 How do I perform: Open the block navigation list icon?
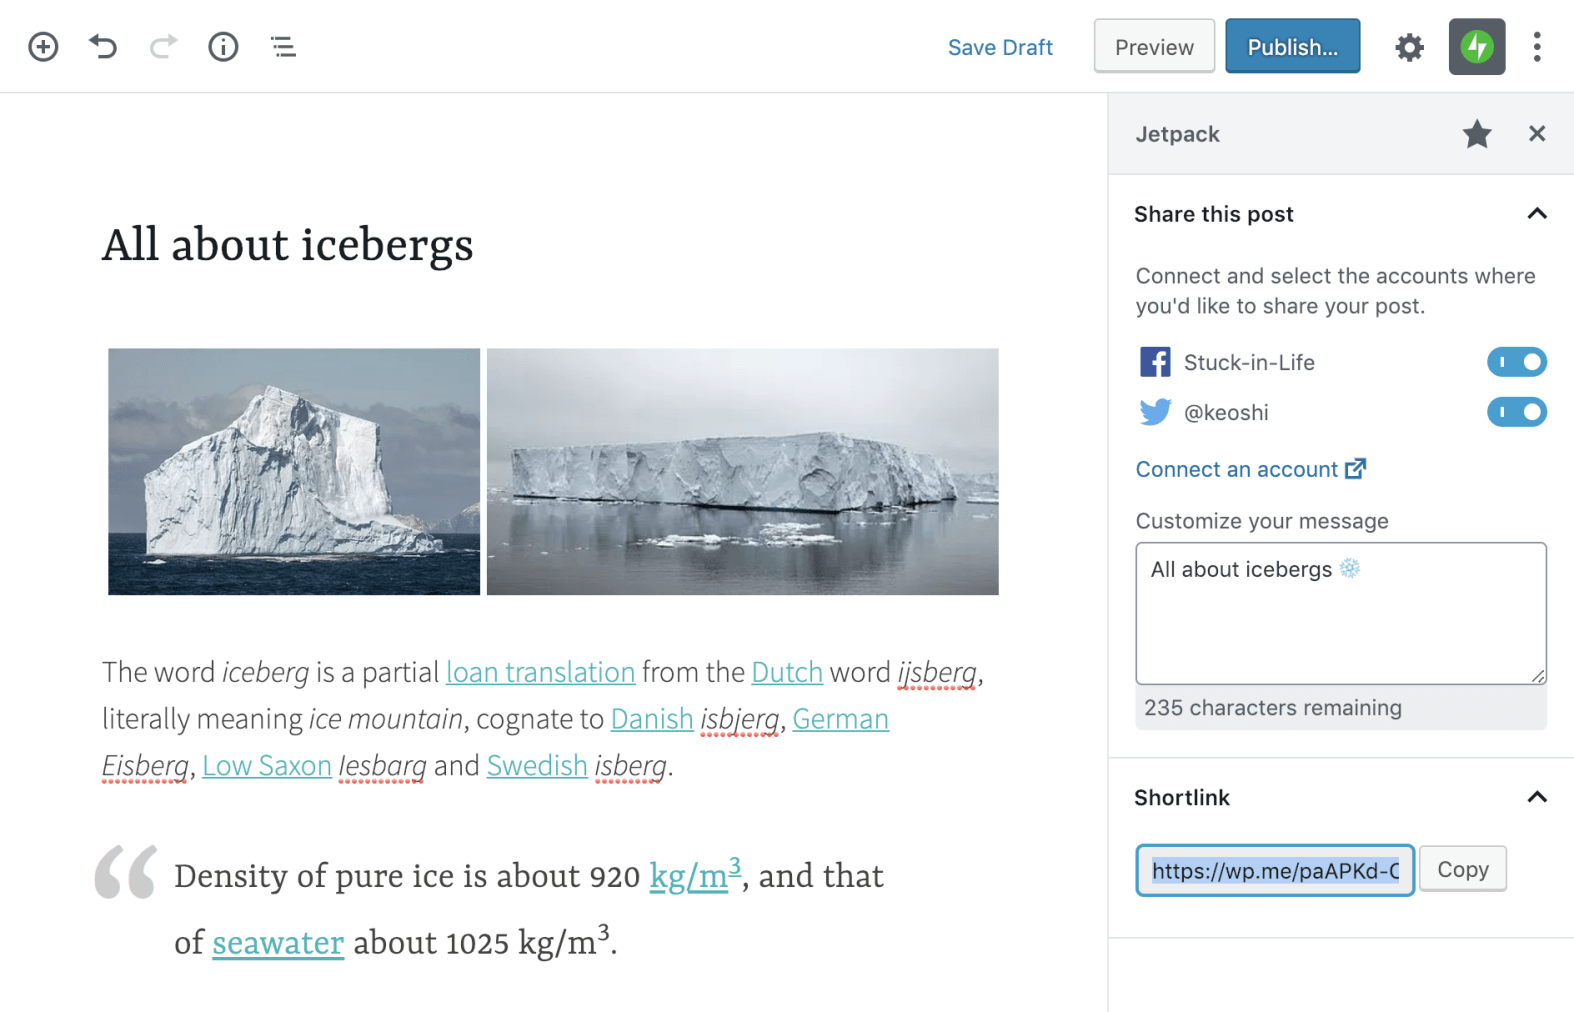tap(283, 47)
